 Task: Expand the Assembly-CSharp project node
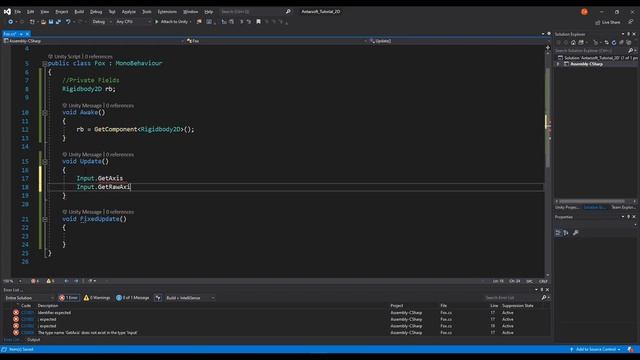[558, 64]
